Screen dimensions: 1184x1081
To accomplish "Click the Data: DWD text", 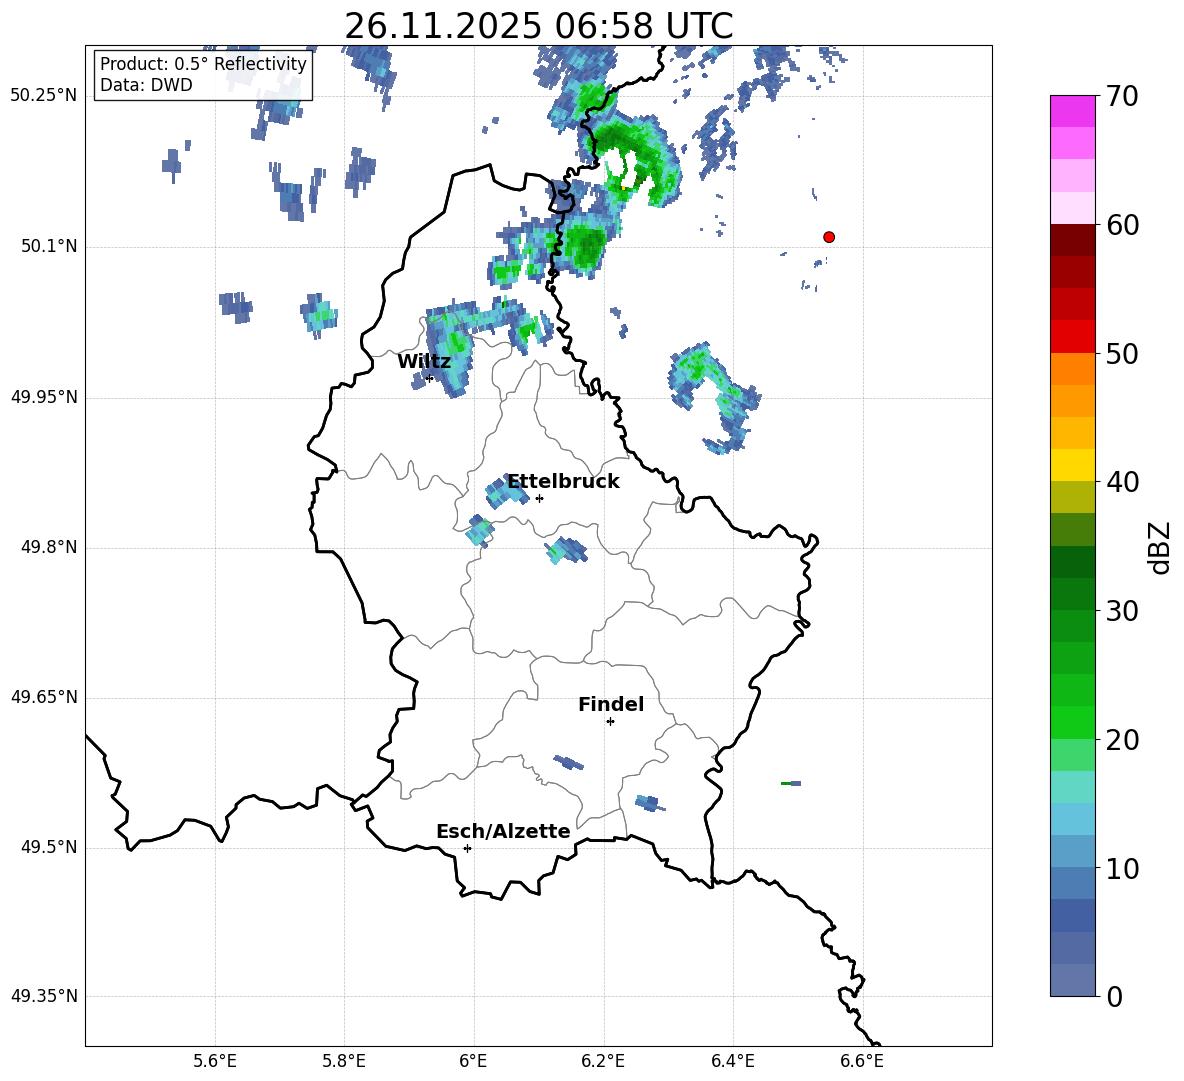I will click(146, 85).
